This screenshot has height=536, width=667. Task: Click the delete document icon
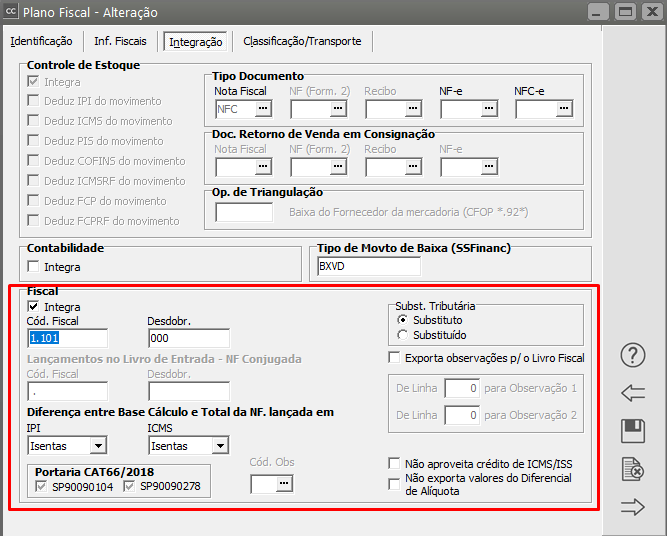pyautogui.click(x=632, y=468)
